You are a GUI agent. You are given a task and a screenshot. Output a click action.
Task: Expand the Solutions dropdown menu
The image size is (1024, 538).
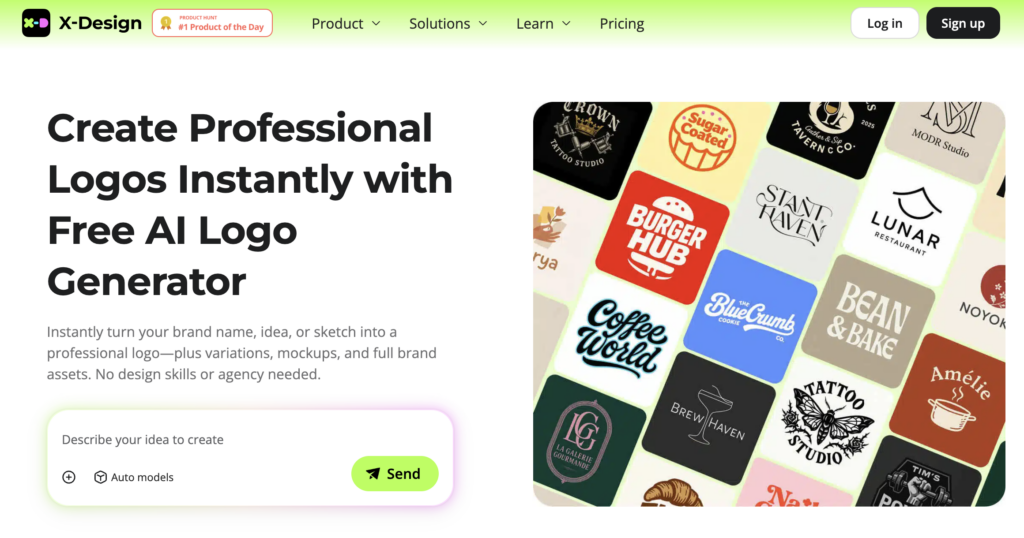448,24
